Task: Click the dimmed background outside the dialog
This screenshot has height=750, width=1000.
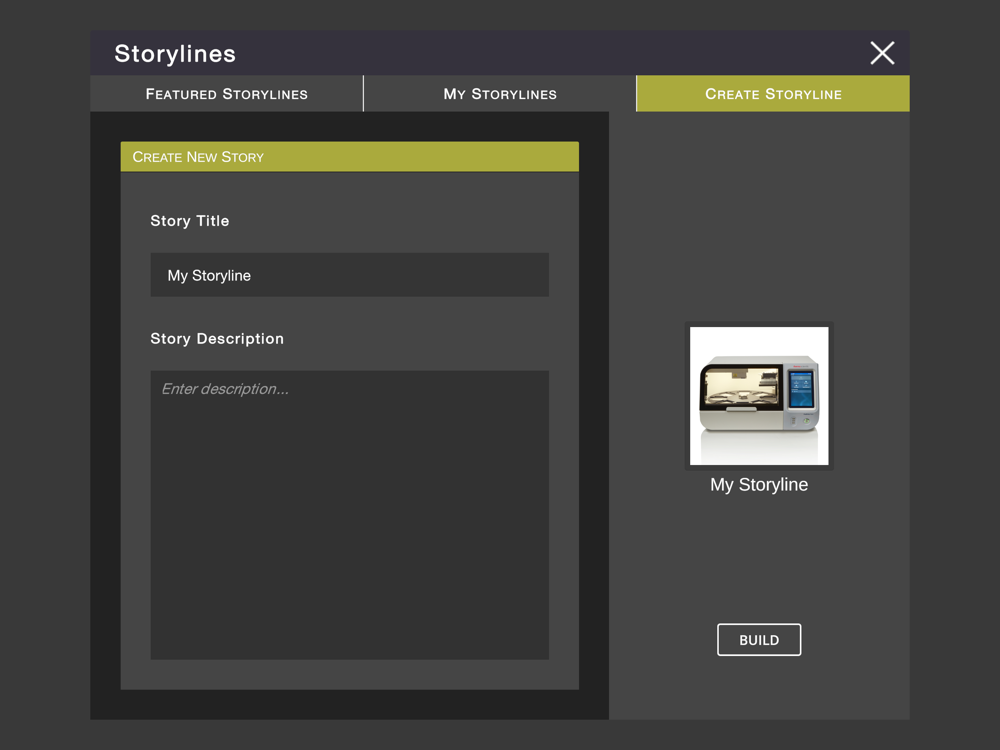Action: pos(45,400)
